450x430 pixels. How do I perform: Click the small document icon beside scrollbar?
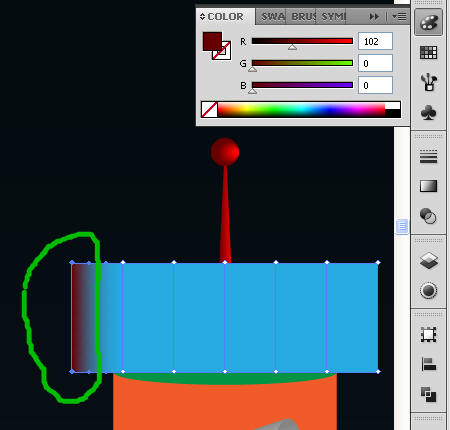point(402,227)
